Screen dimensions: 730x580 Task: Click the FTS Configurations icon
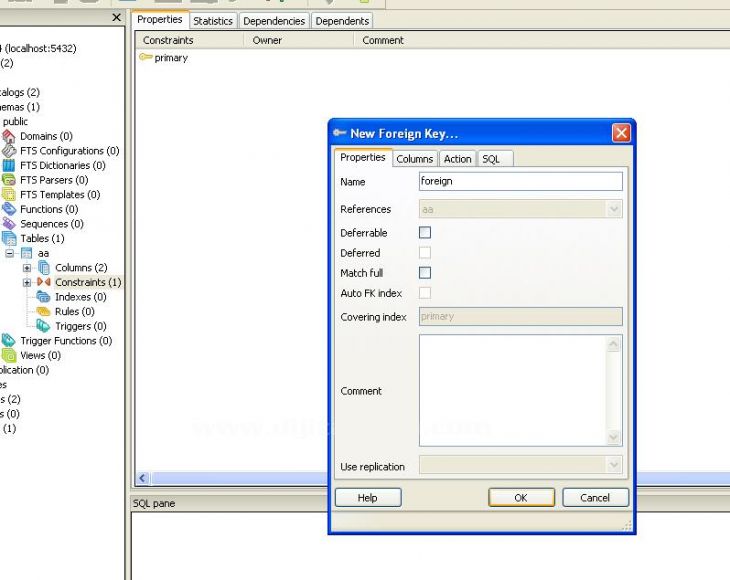9,151
